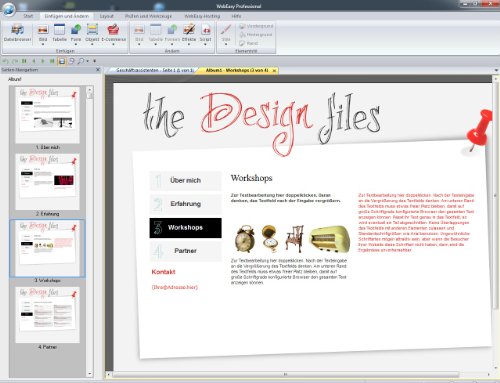Click the Partner navigation button on the page

click(185, 251)
